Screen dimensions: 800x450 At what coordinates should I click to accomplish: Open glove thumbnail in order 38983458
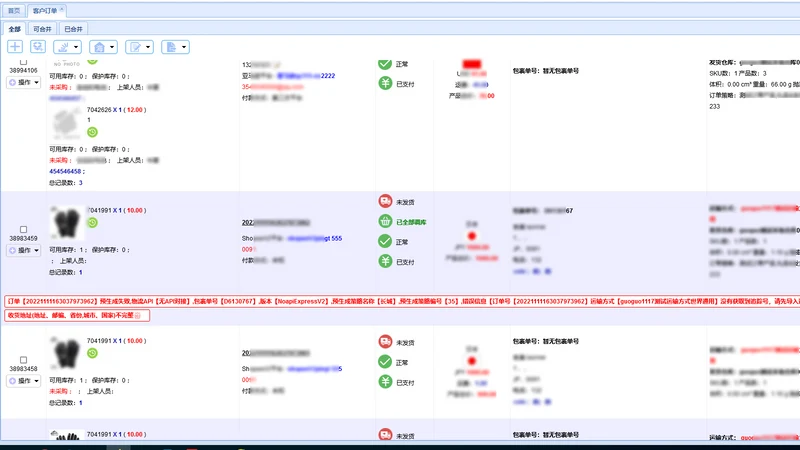tap(67, 353)
